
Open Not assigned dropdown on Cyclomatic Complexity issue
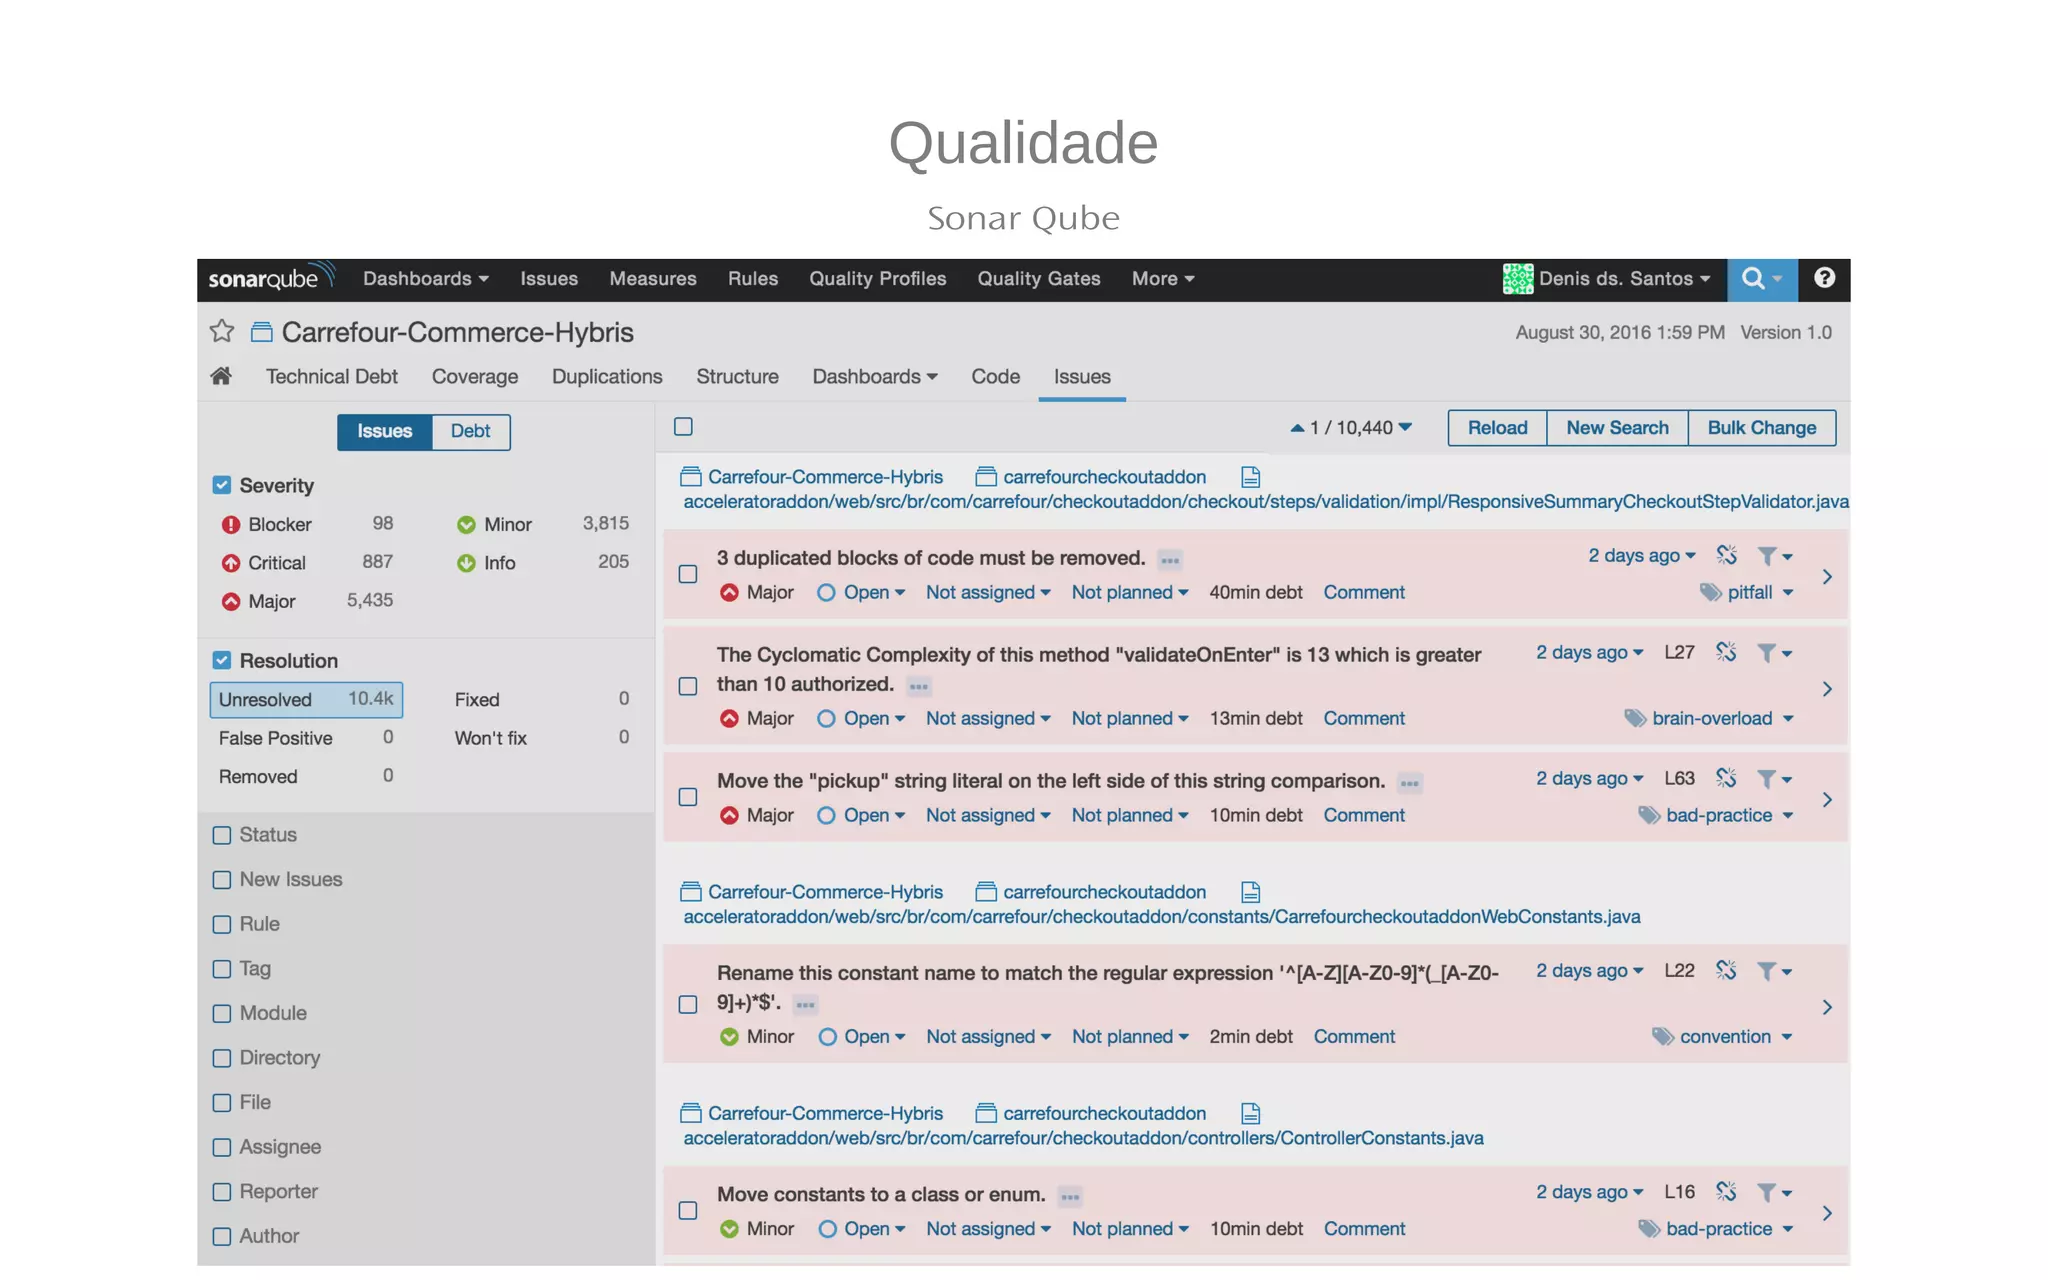pos(988,718)
